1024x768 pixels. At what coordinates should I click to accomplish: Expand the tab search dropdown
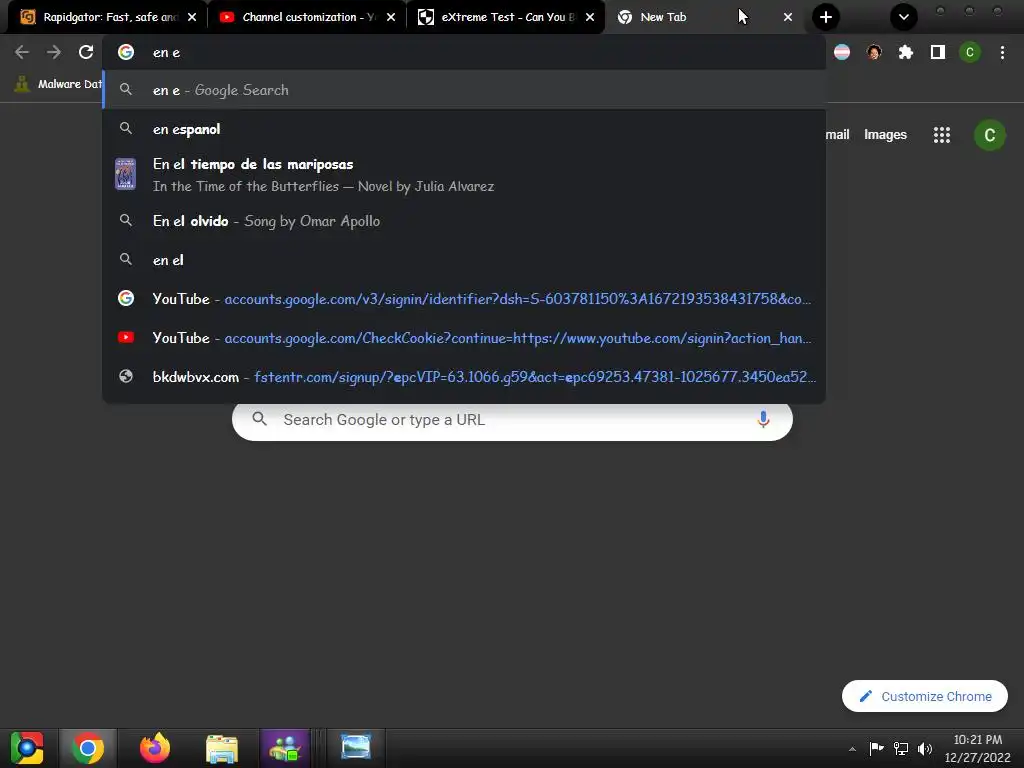904,17
